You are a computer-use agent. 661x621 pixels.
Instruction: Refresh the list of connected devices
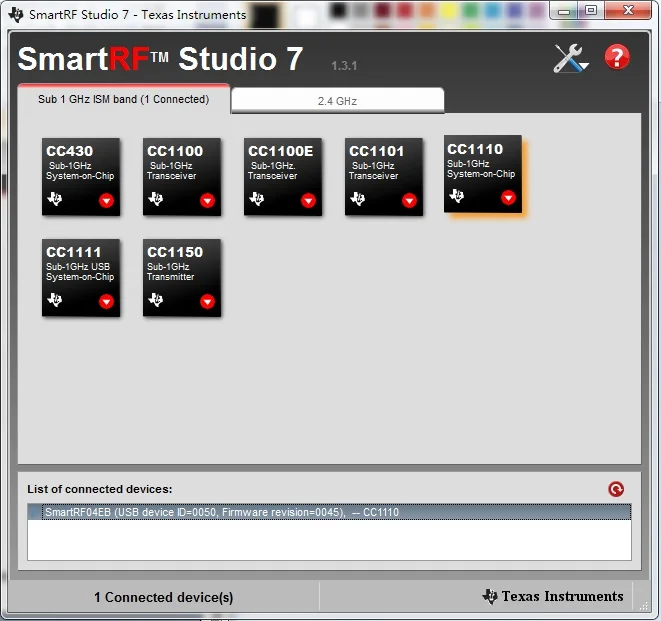(x=616, y=489)
